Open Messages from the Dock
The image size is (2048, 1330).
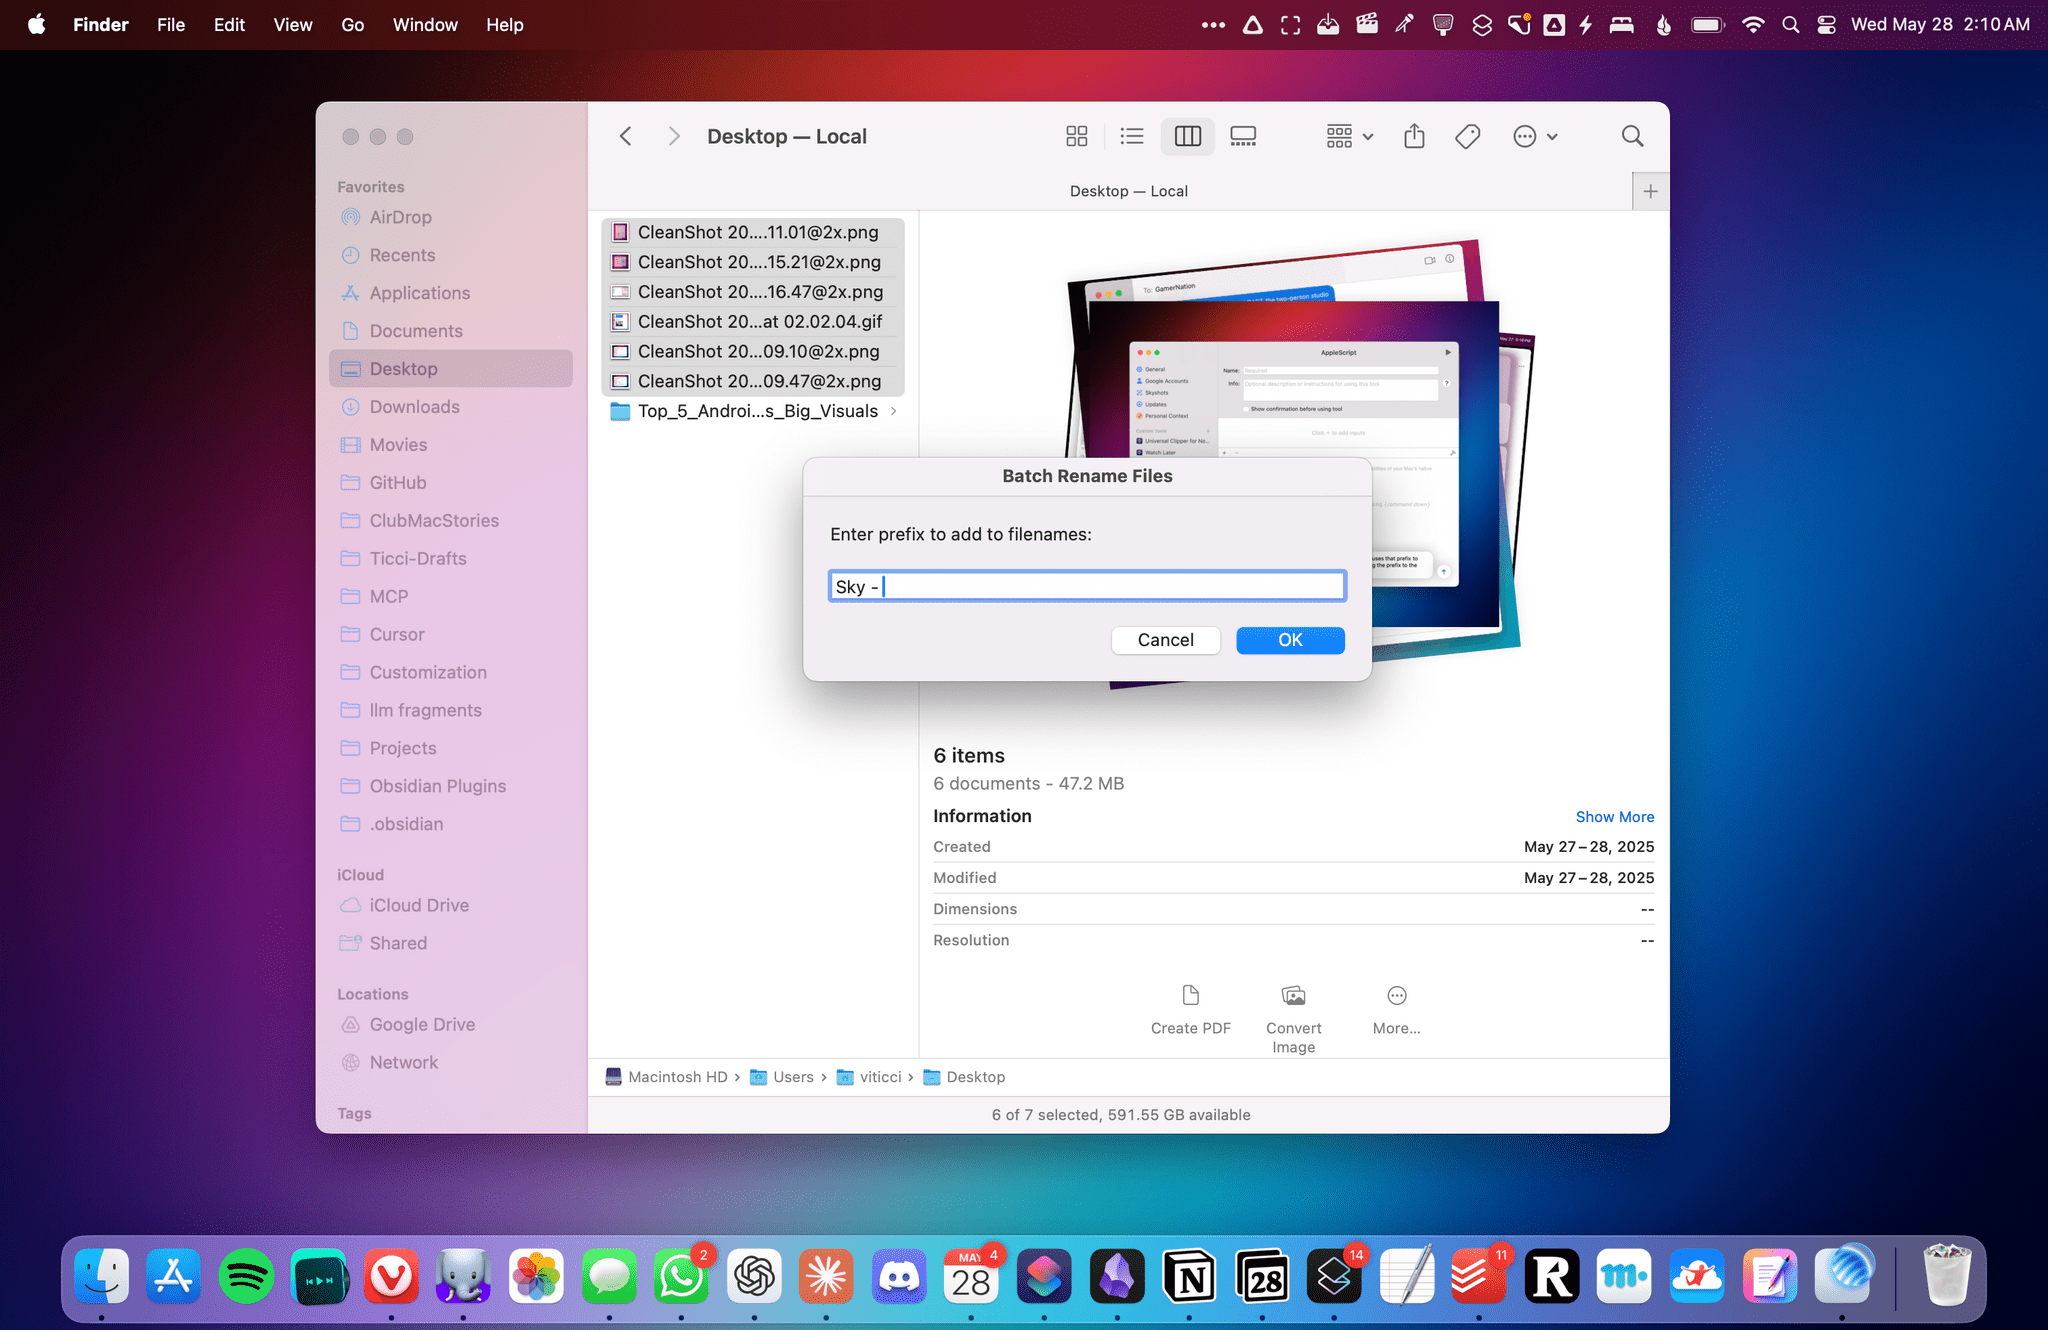click(609, 1277)
